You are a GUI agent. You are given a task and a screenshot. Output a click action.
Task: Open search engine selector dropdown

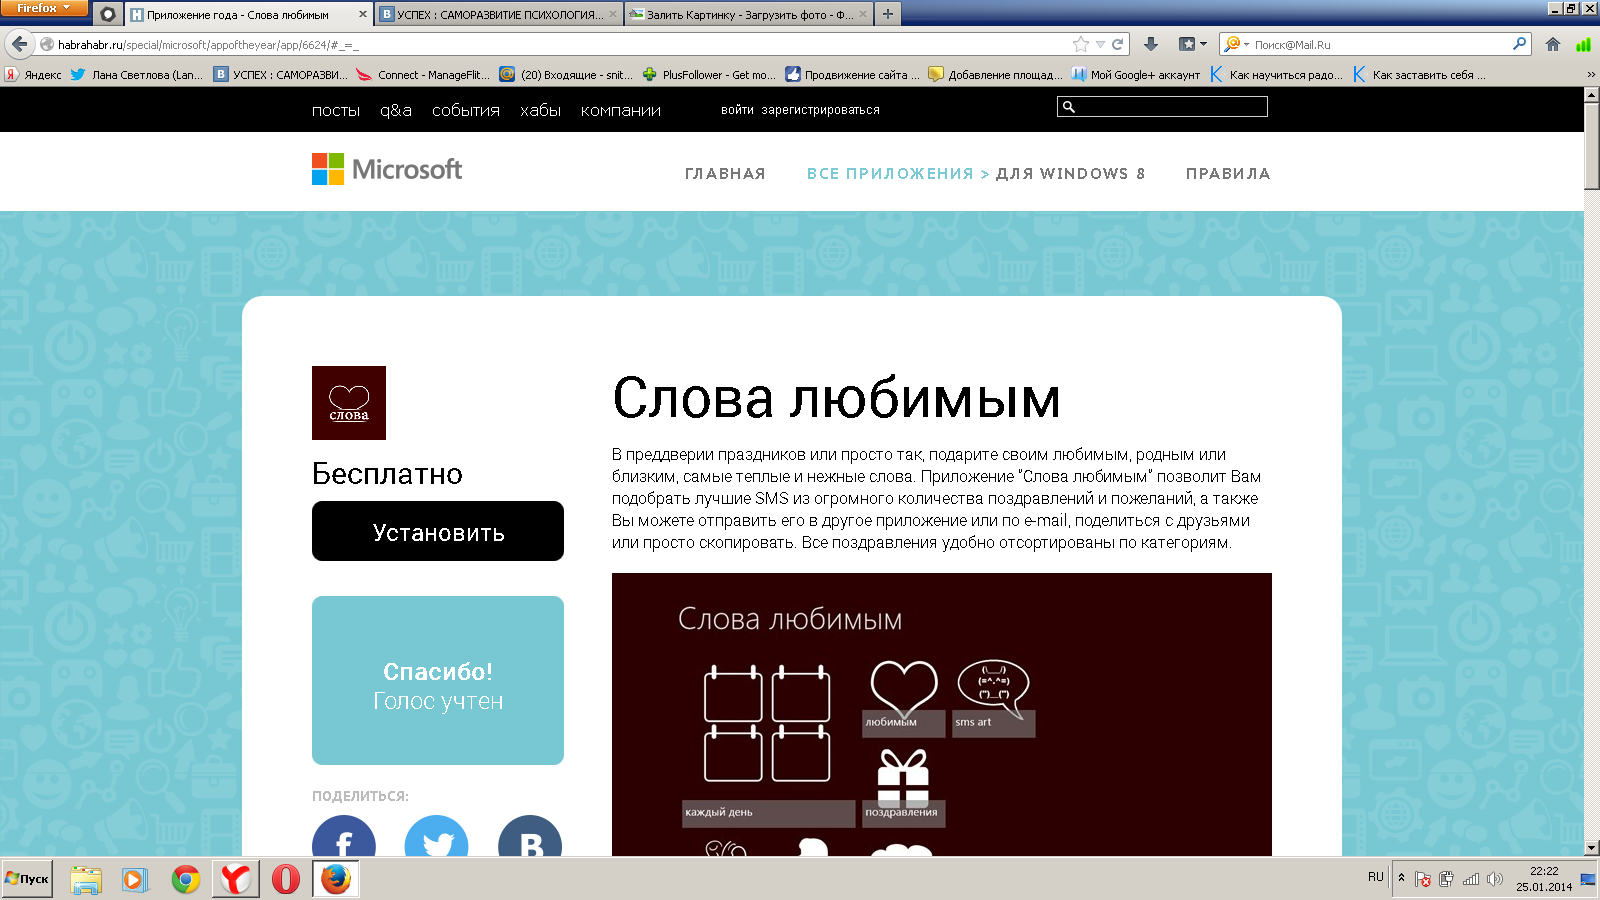(1237, 44)
